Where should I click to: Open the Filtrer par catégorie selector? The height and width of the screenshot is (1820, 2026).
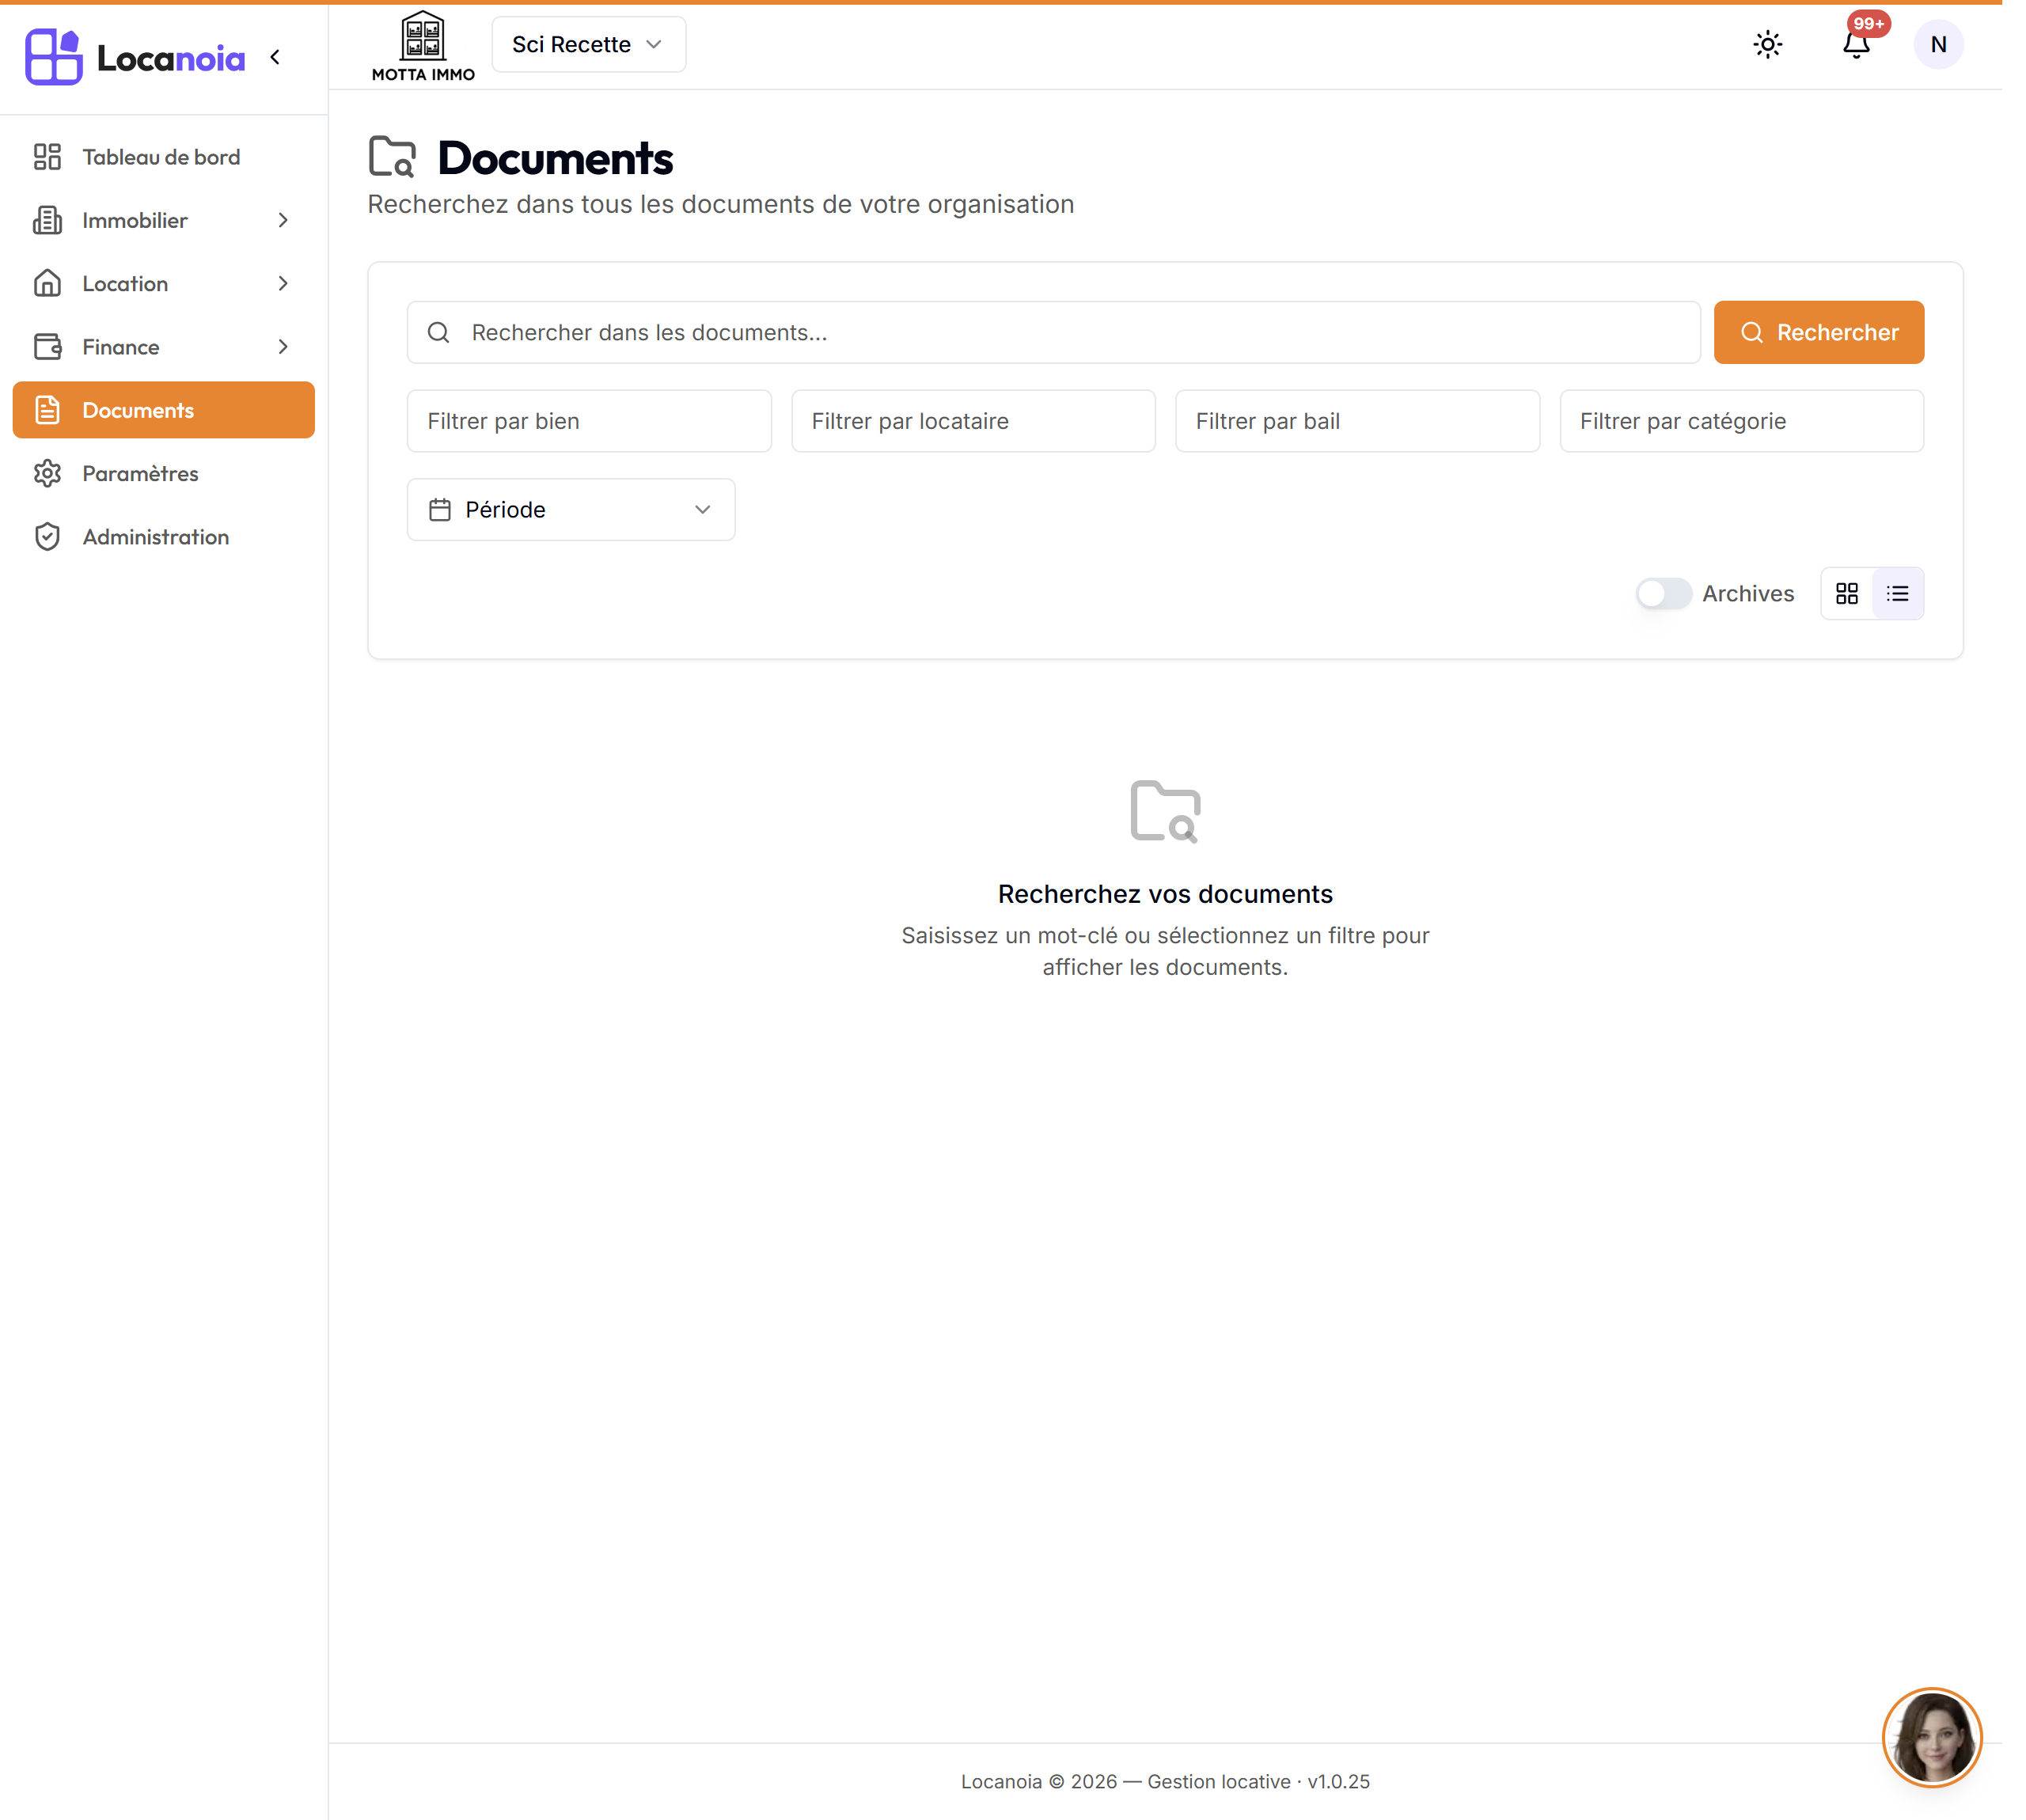(1741, 421)
